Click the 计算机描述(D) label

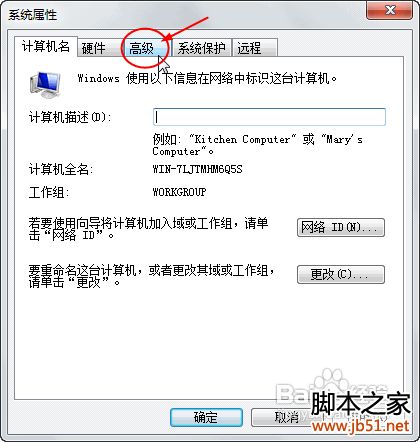pos(70,117)
